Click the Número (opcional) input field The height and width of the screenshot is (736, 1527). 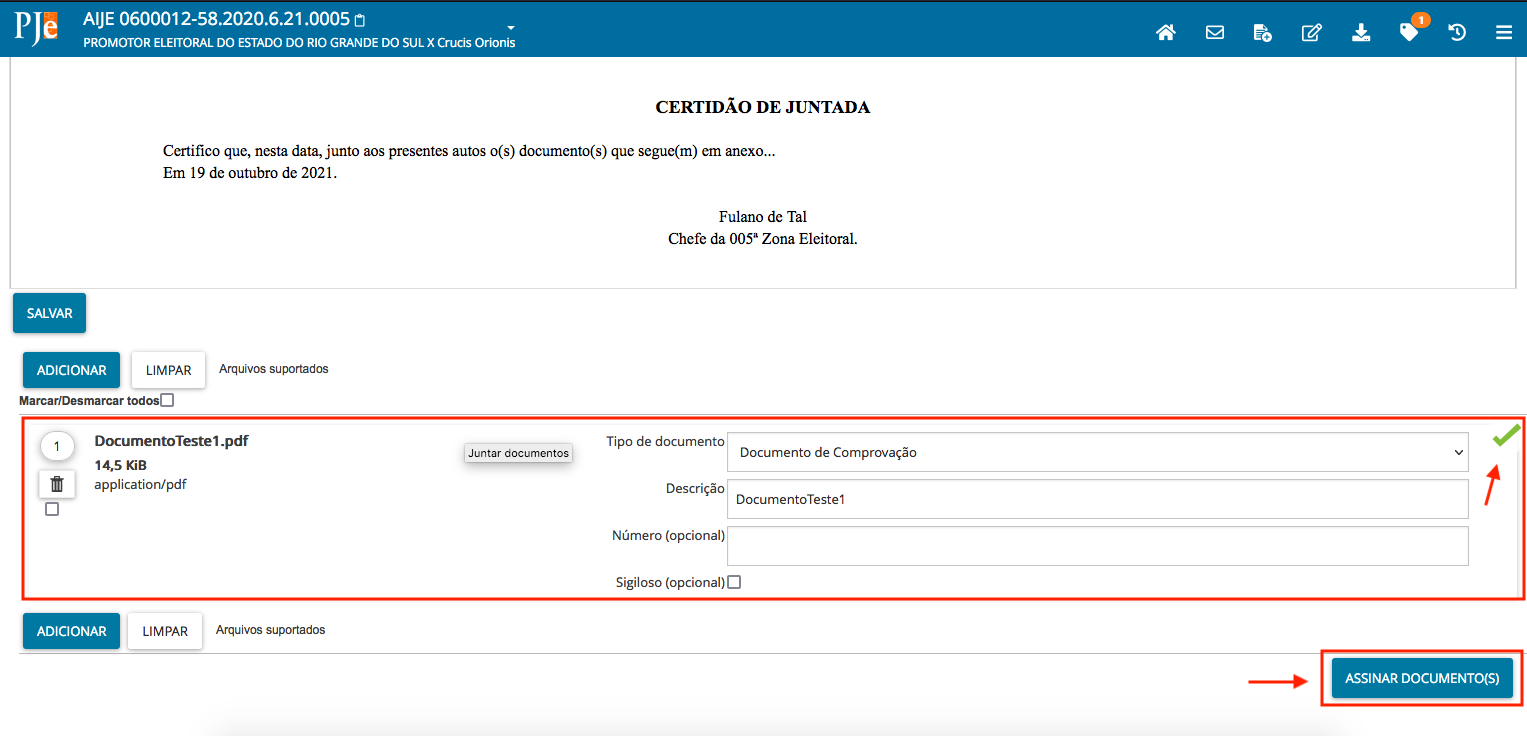click(1097, 546)
